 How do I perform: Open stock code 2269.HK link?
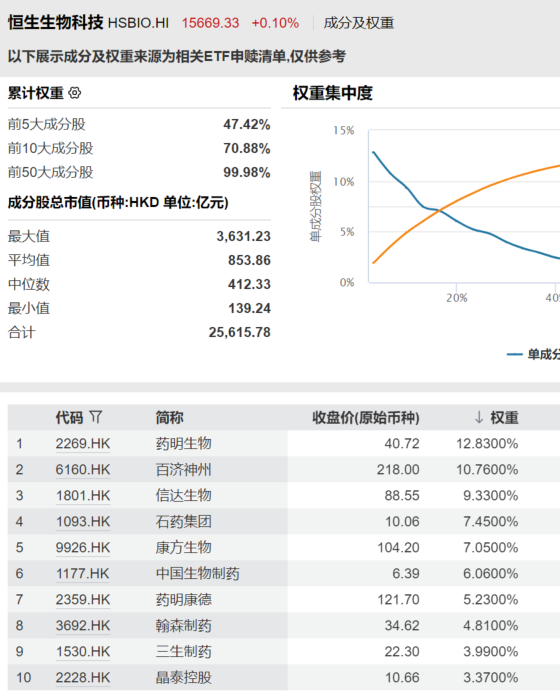pos(83,444)
